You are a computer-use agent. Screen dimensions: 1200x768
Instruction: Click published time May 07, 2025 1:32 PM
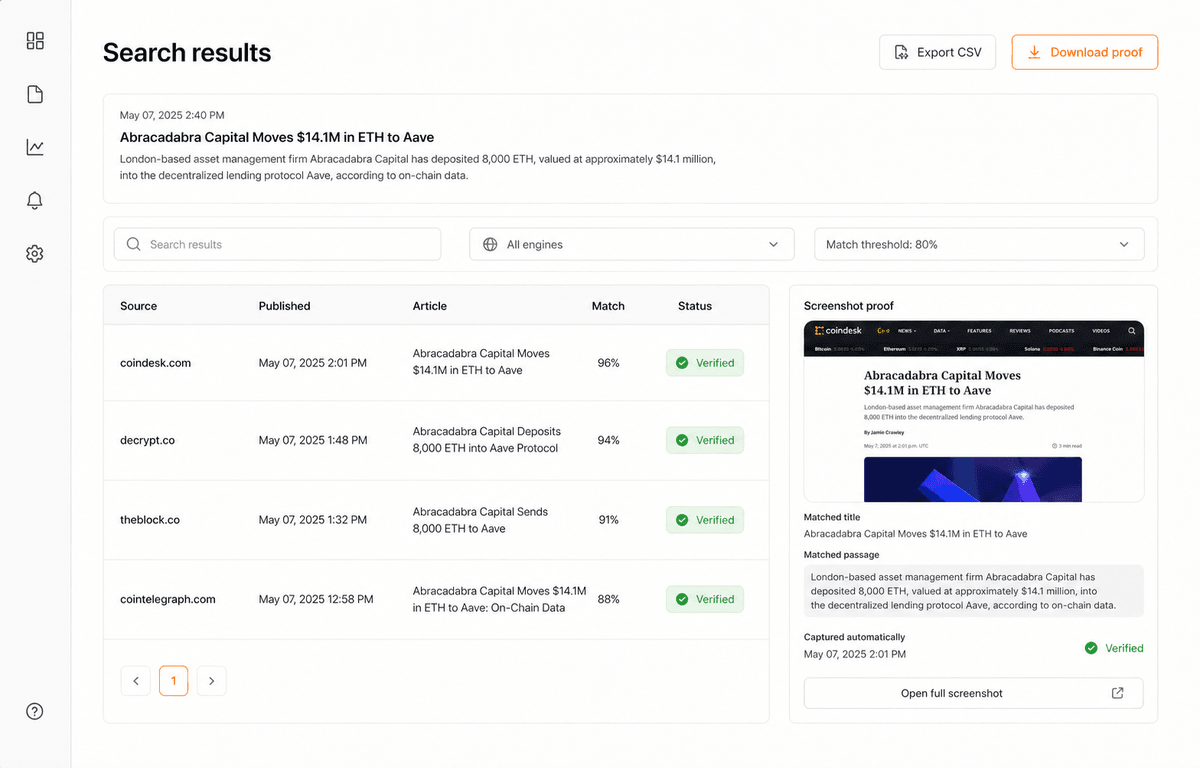pos(313,520)
